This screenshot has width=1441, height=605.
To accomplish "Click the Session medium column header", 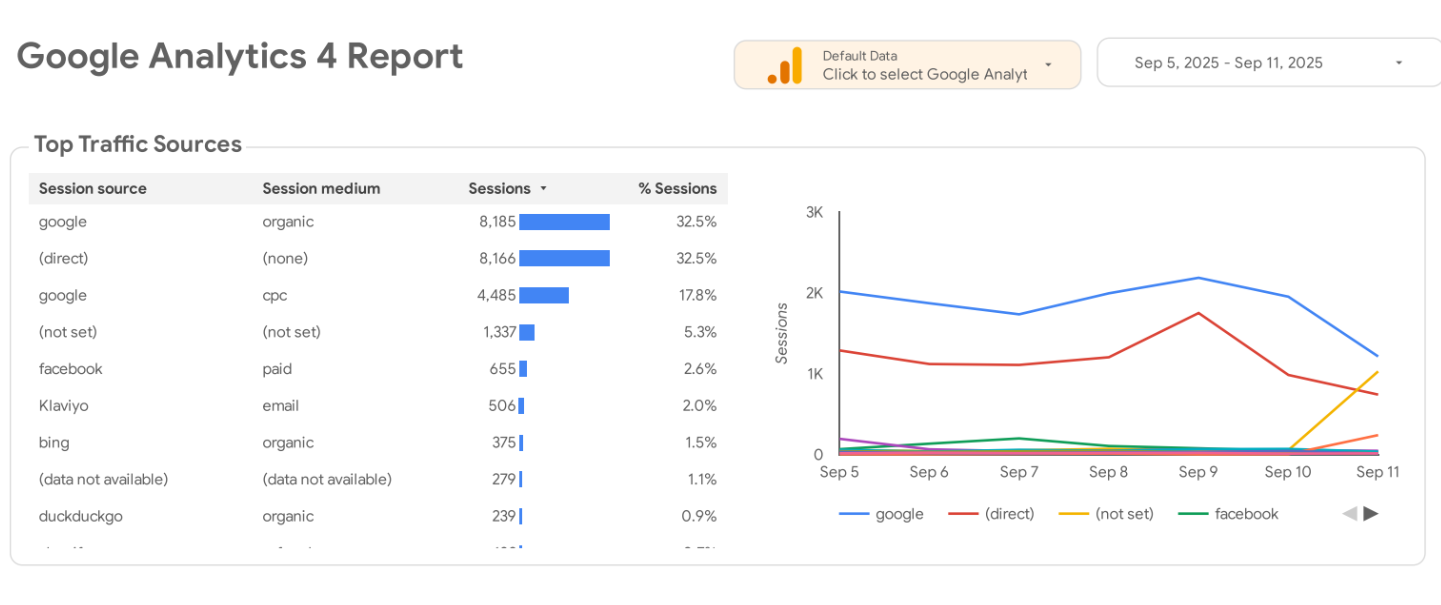I will point(321,188).
